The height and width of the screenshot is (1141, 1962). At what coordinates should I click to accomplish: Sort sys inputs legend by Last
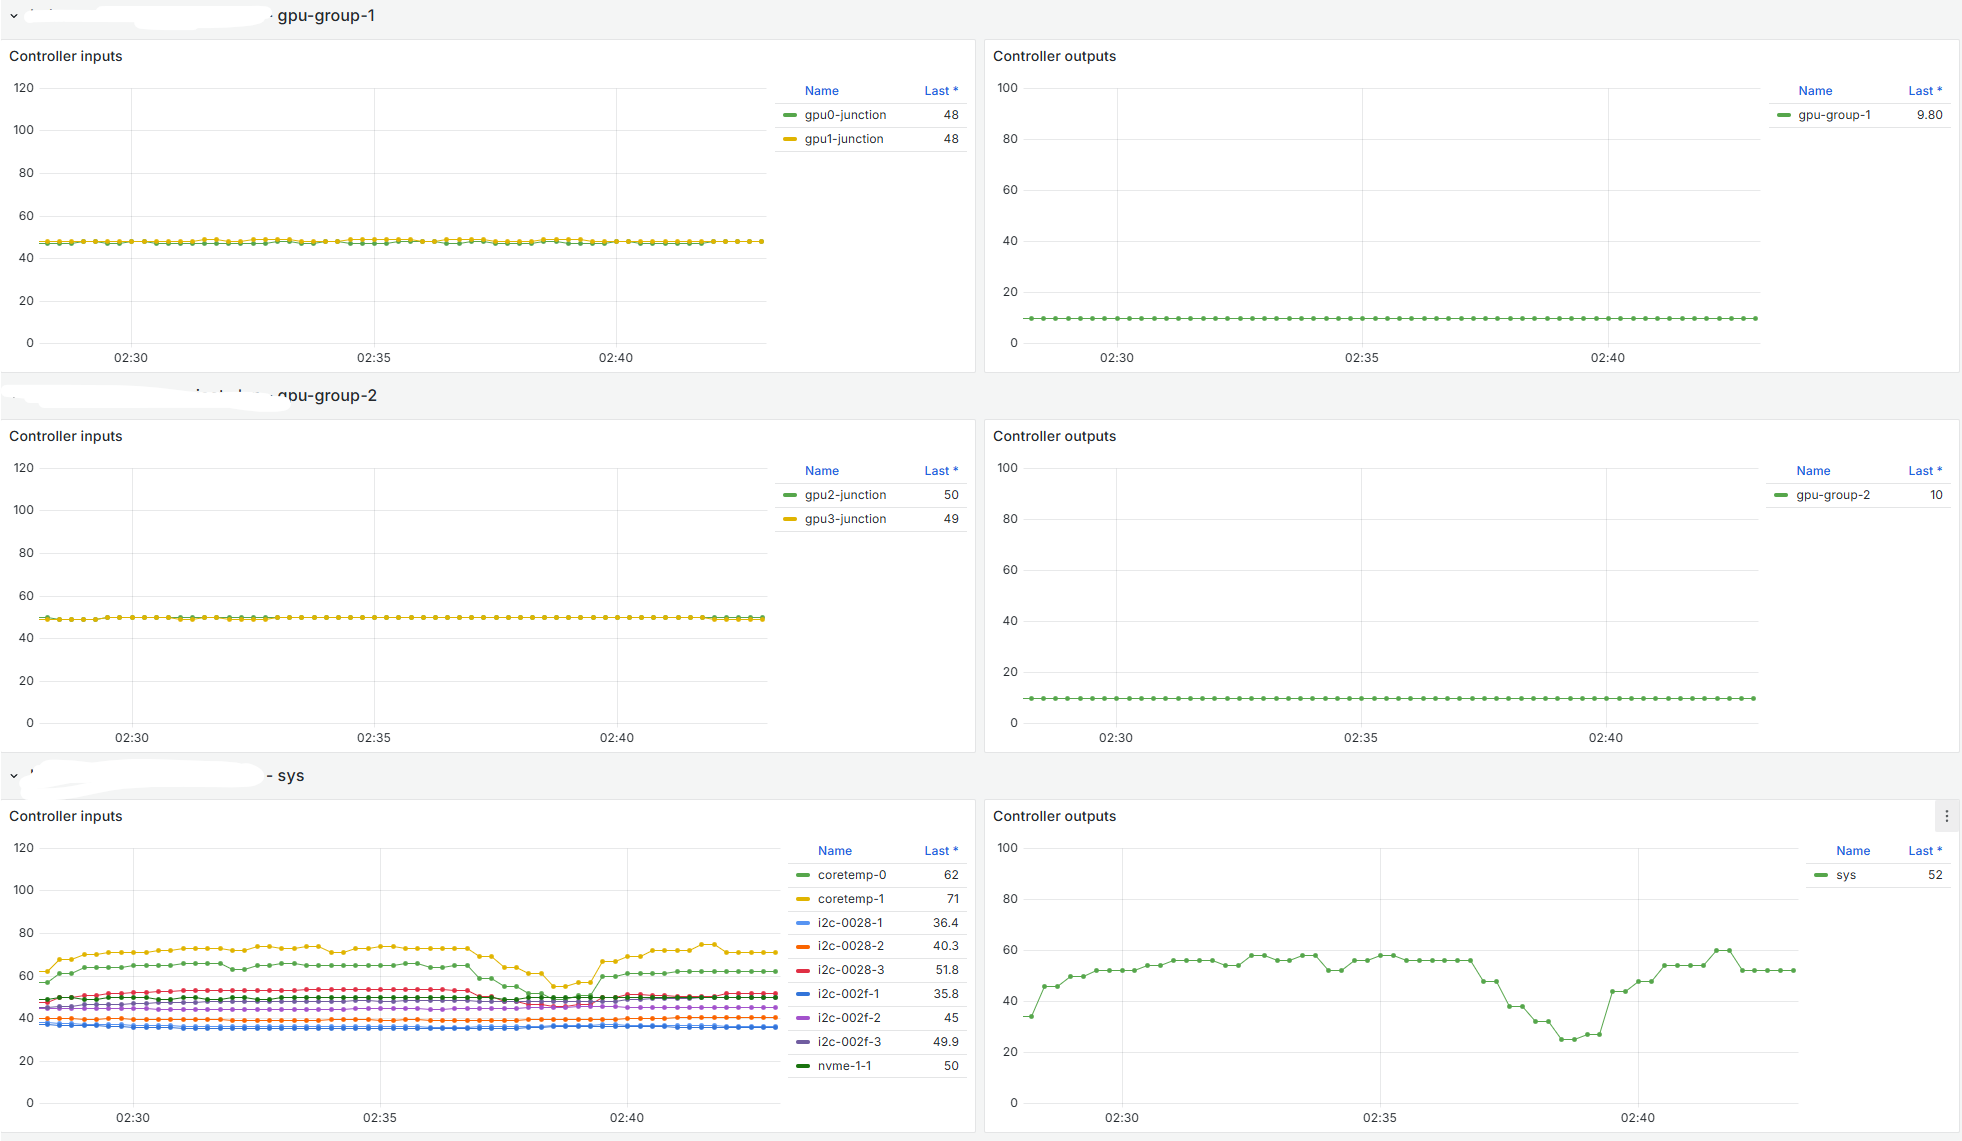[941, 851]
